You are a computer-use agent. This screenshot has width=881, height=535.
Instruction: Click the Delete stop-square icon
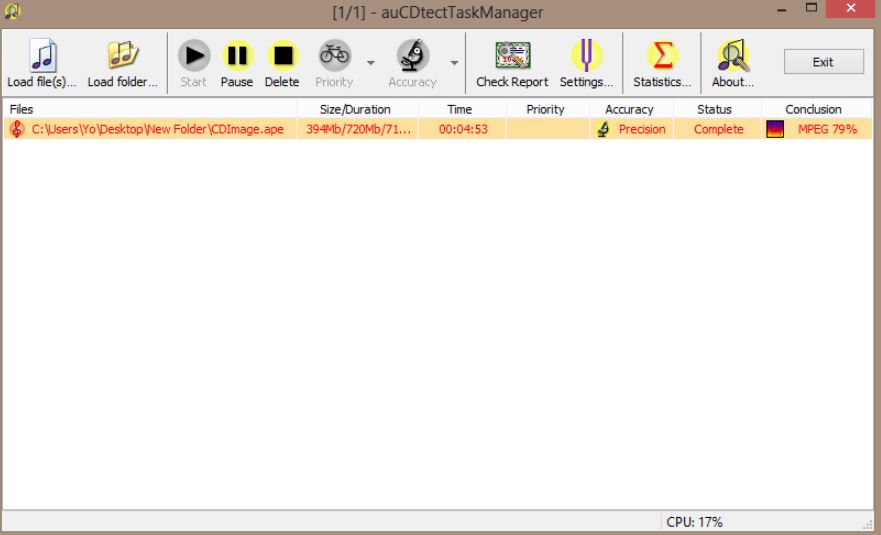[x=283, y=55]
